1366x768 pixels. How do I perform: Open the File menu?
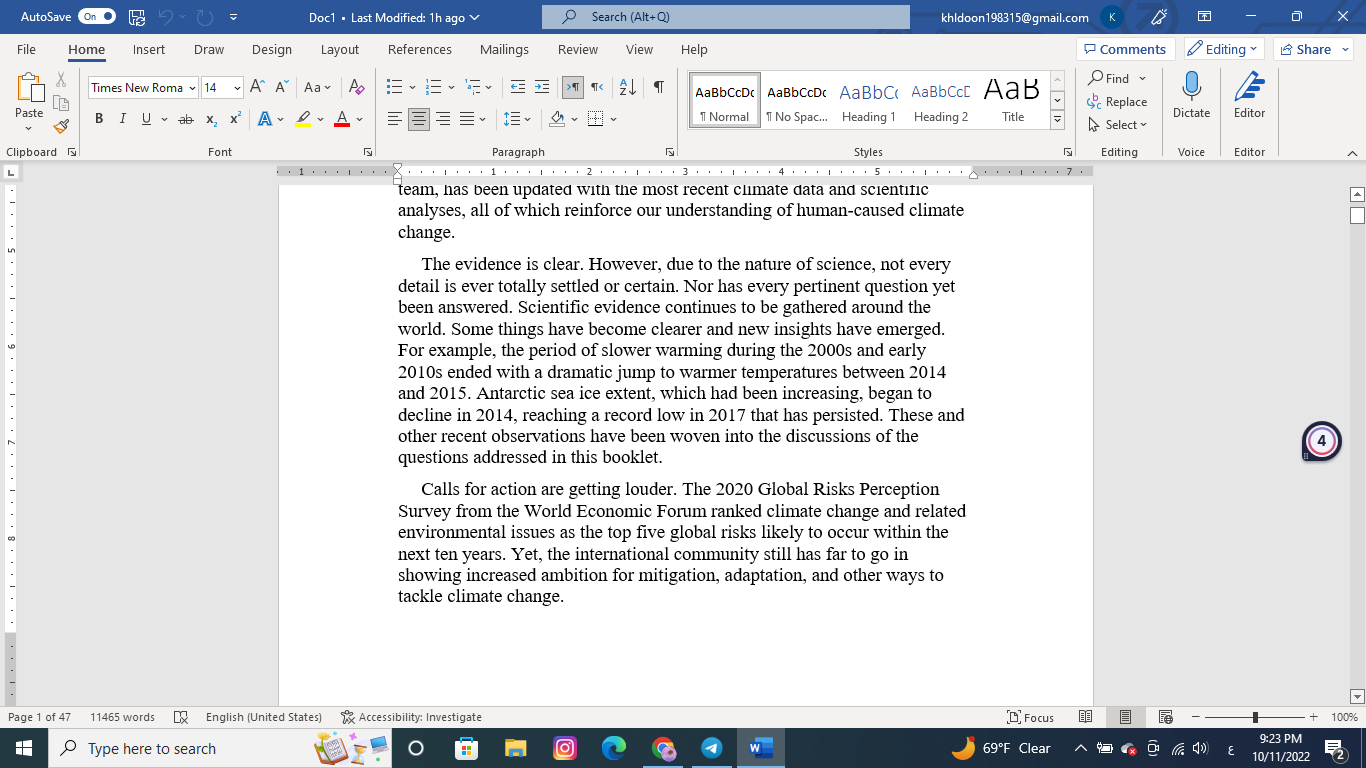click(x=26, y=49)
